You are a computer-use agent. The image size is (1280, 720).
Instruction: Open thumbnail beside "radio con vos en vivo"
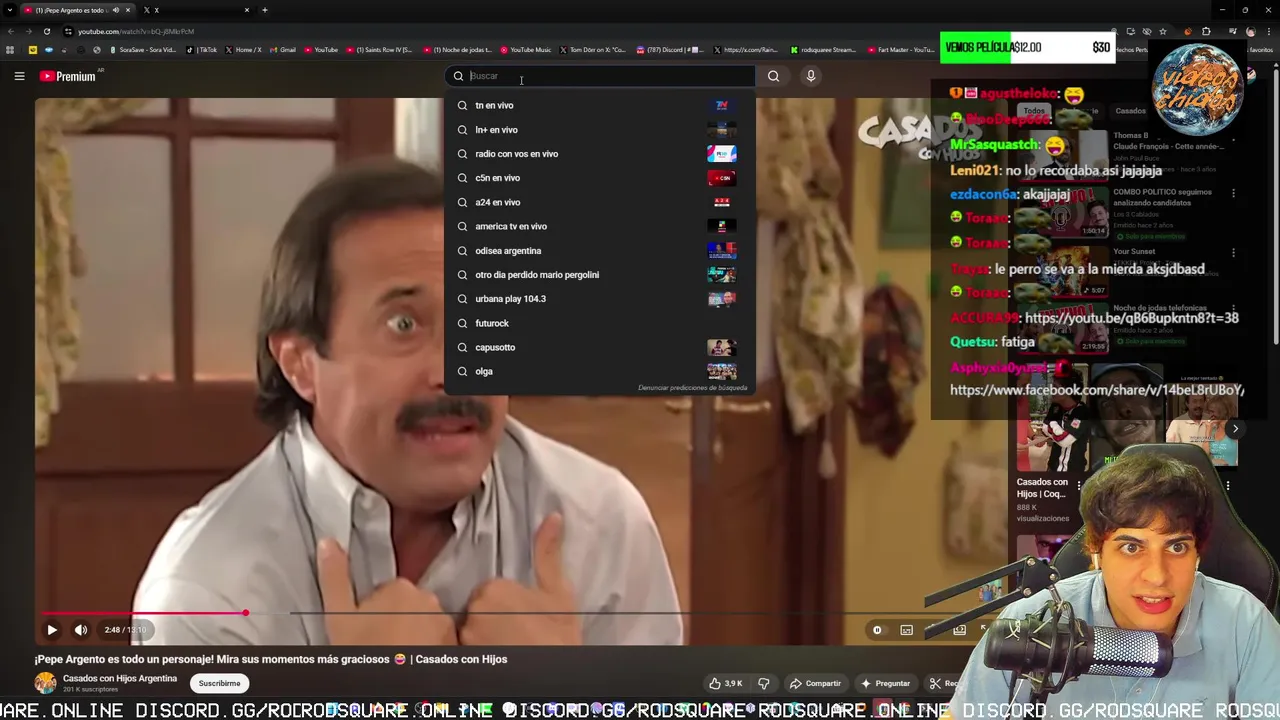pos(722,154)
